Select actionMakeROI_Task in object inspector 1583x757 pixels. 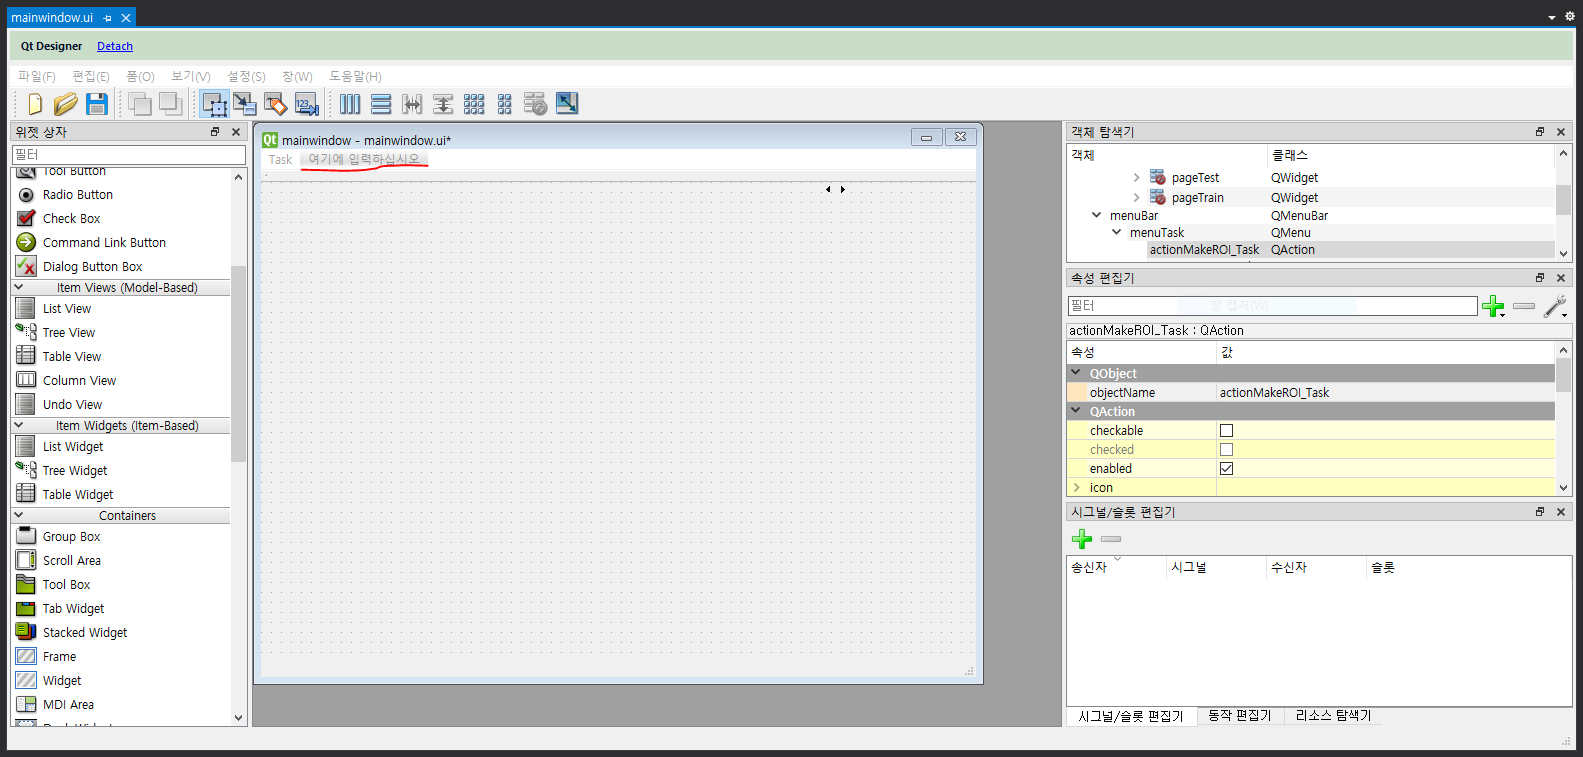pos(1204,250)
